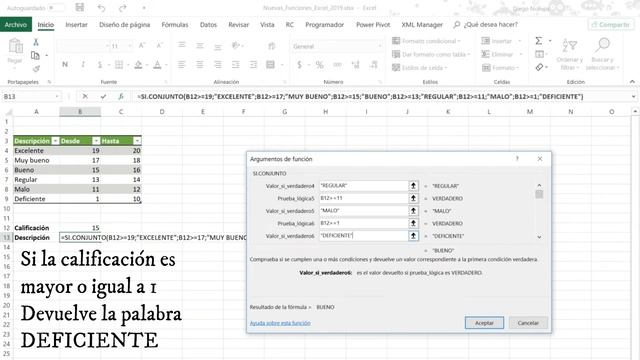Click the Cancelar button in dialog
Image resolution: width=640 pixels, height=360 pixels.
[528, 323]
